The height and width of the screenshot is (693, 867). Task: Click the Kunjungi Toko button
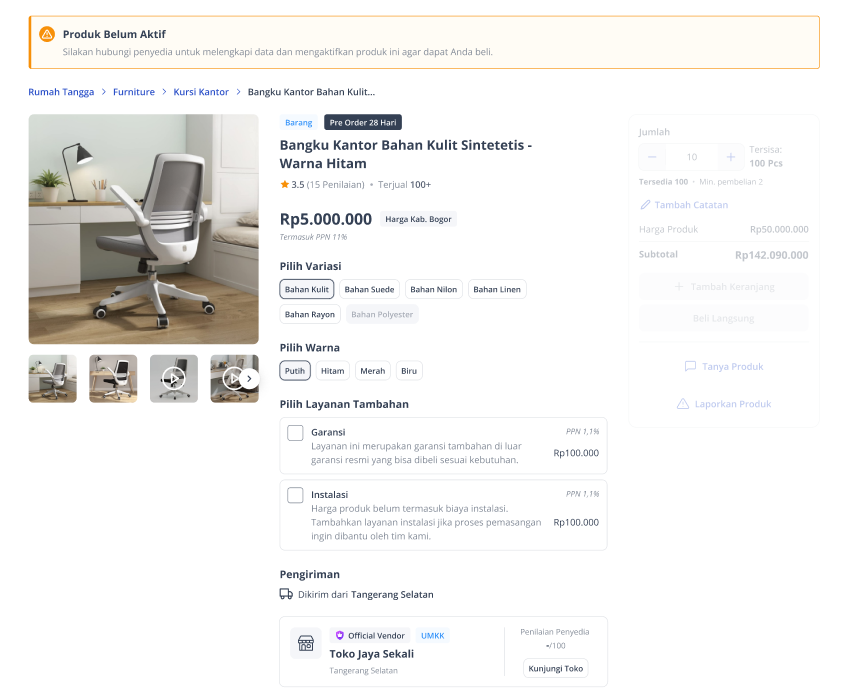coord(556,668)
